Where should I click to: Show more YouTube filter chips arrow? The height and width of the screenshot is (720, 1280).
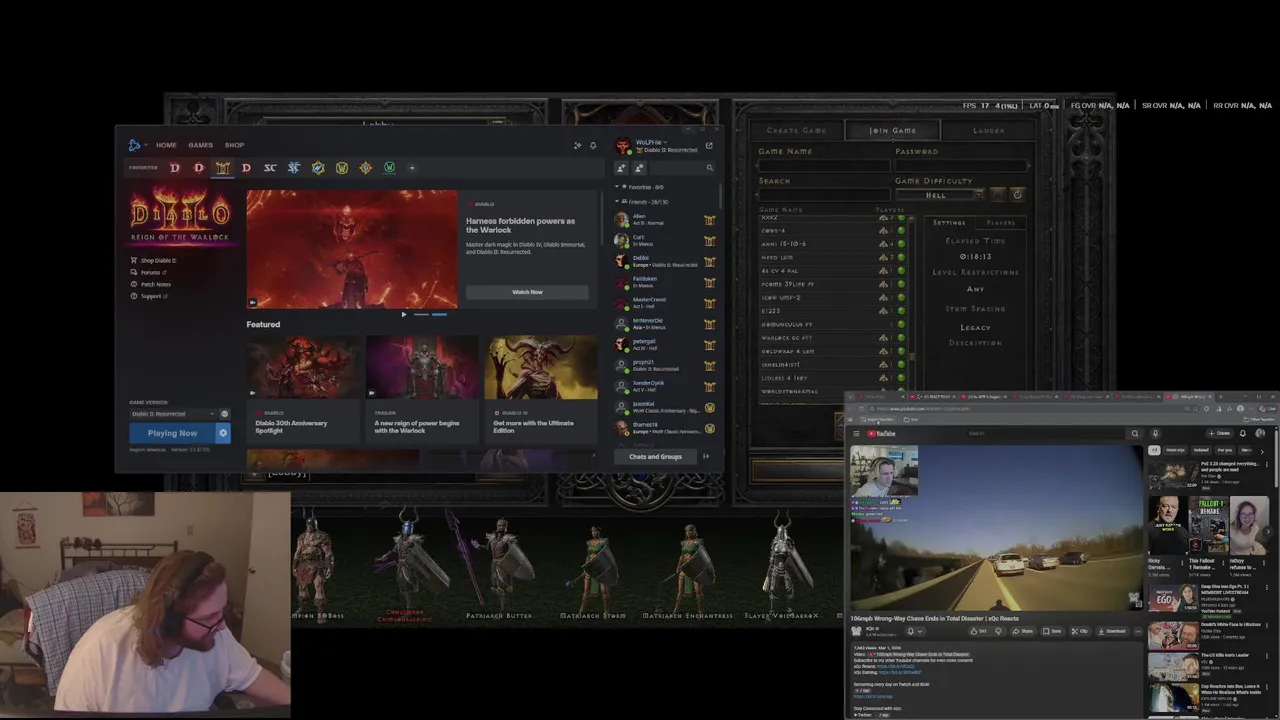pos(1263,450)
